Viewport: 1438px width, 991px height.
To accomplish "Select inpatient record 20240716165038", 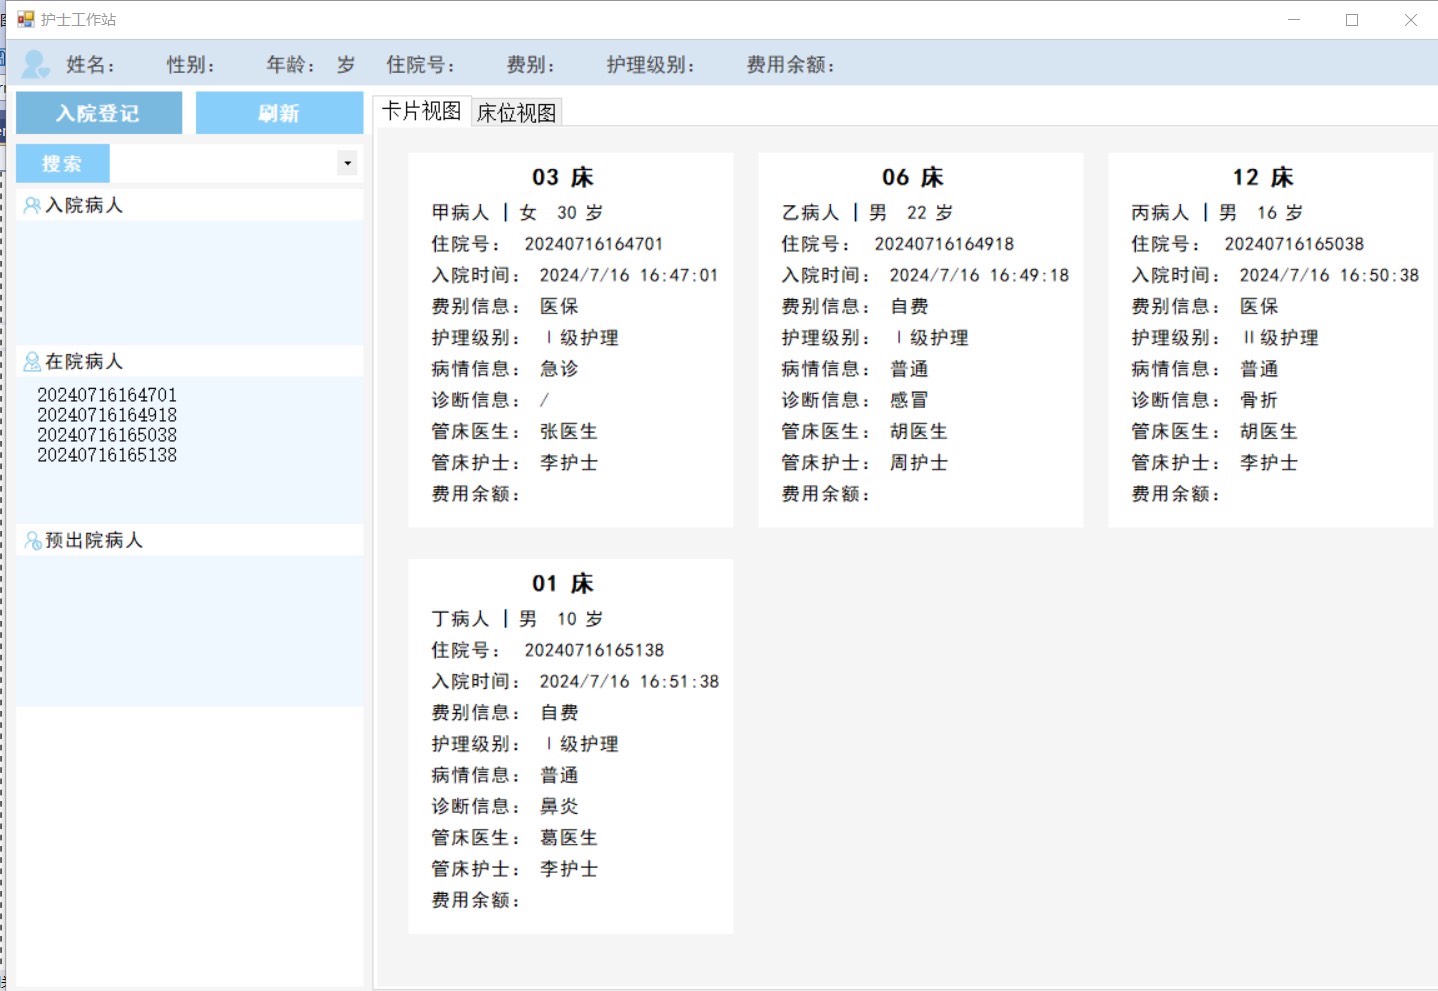I will click(x=107, y=435).
